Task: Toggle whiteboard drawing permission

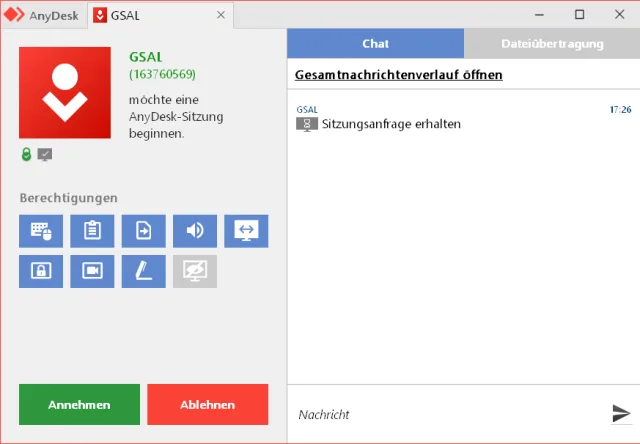Action: click(x=144, y=271)
